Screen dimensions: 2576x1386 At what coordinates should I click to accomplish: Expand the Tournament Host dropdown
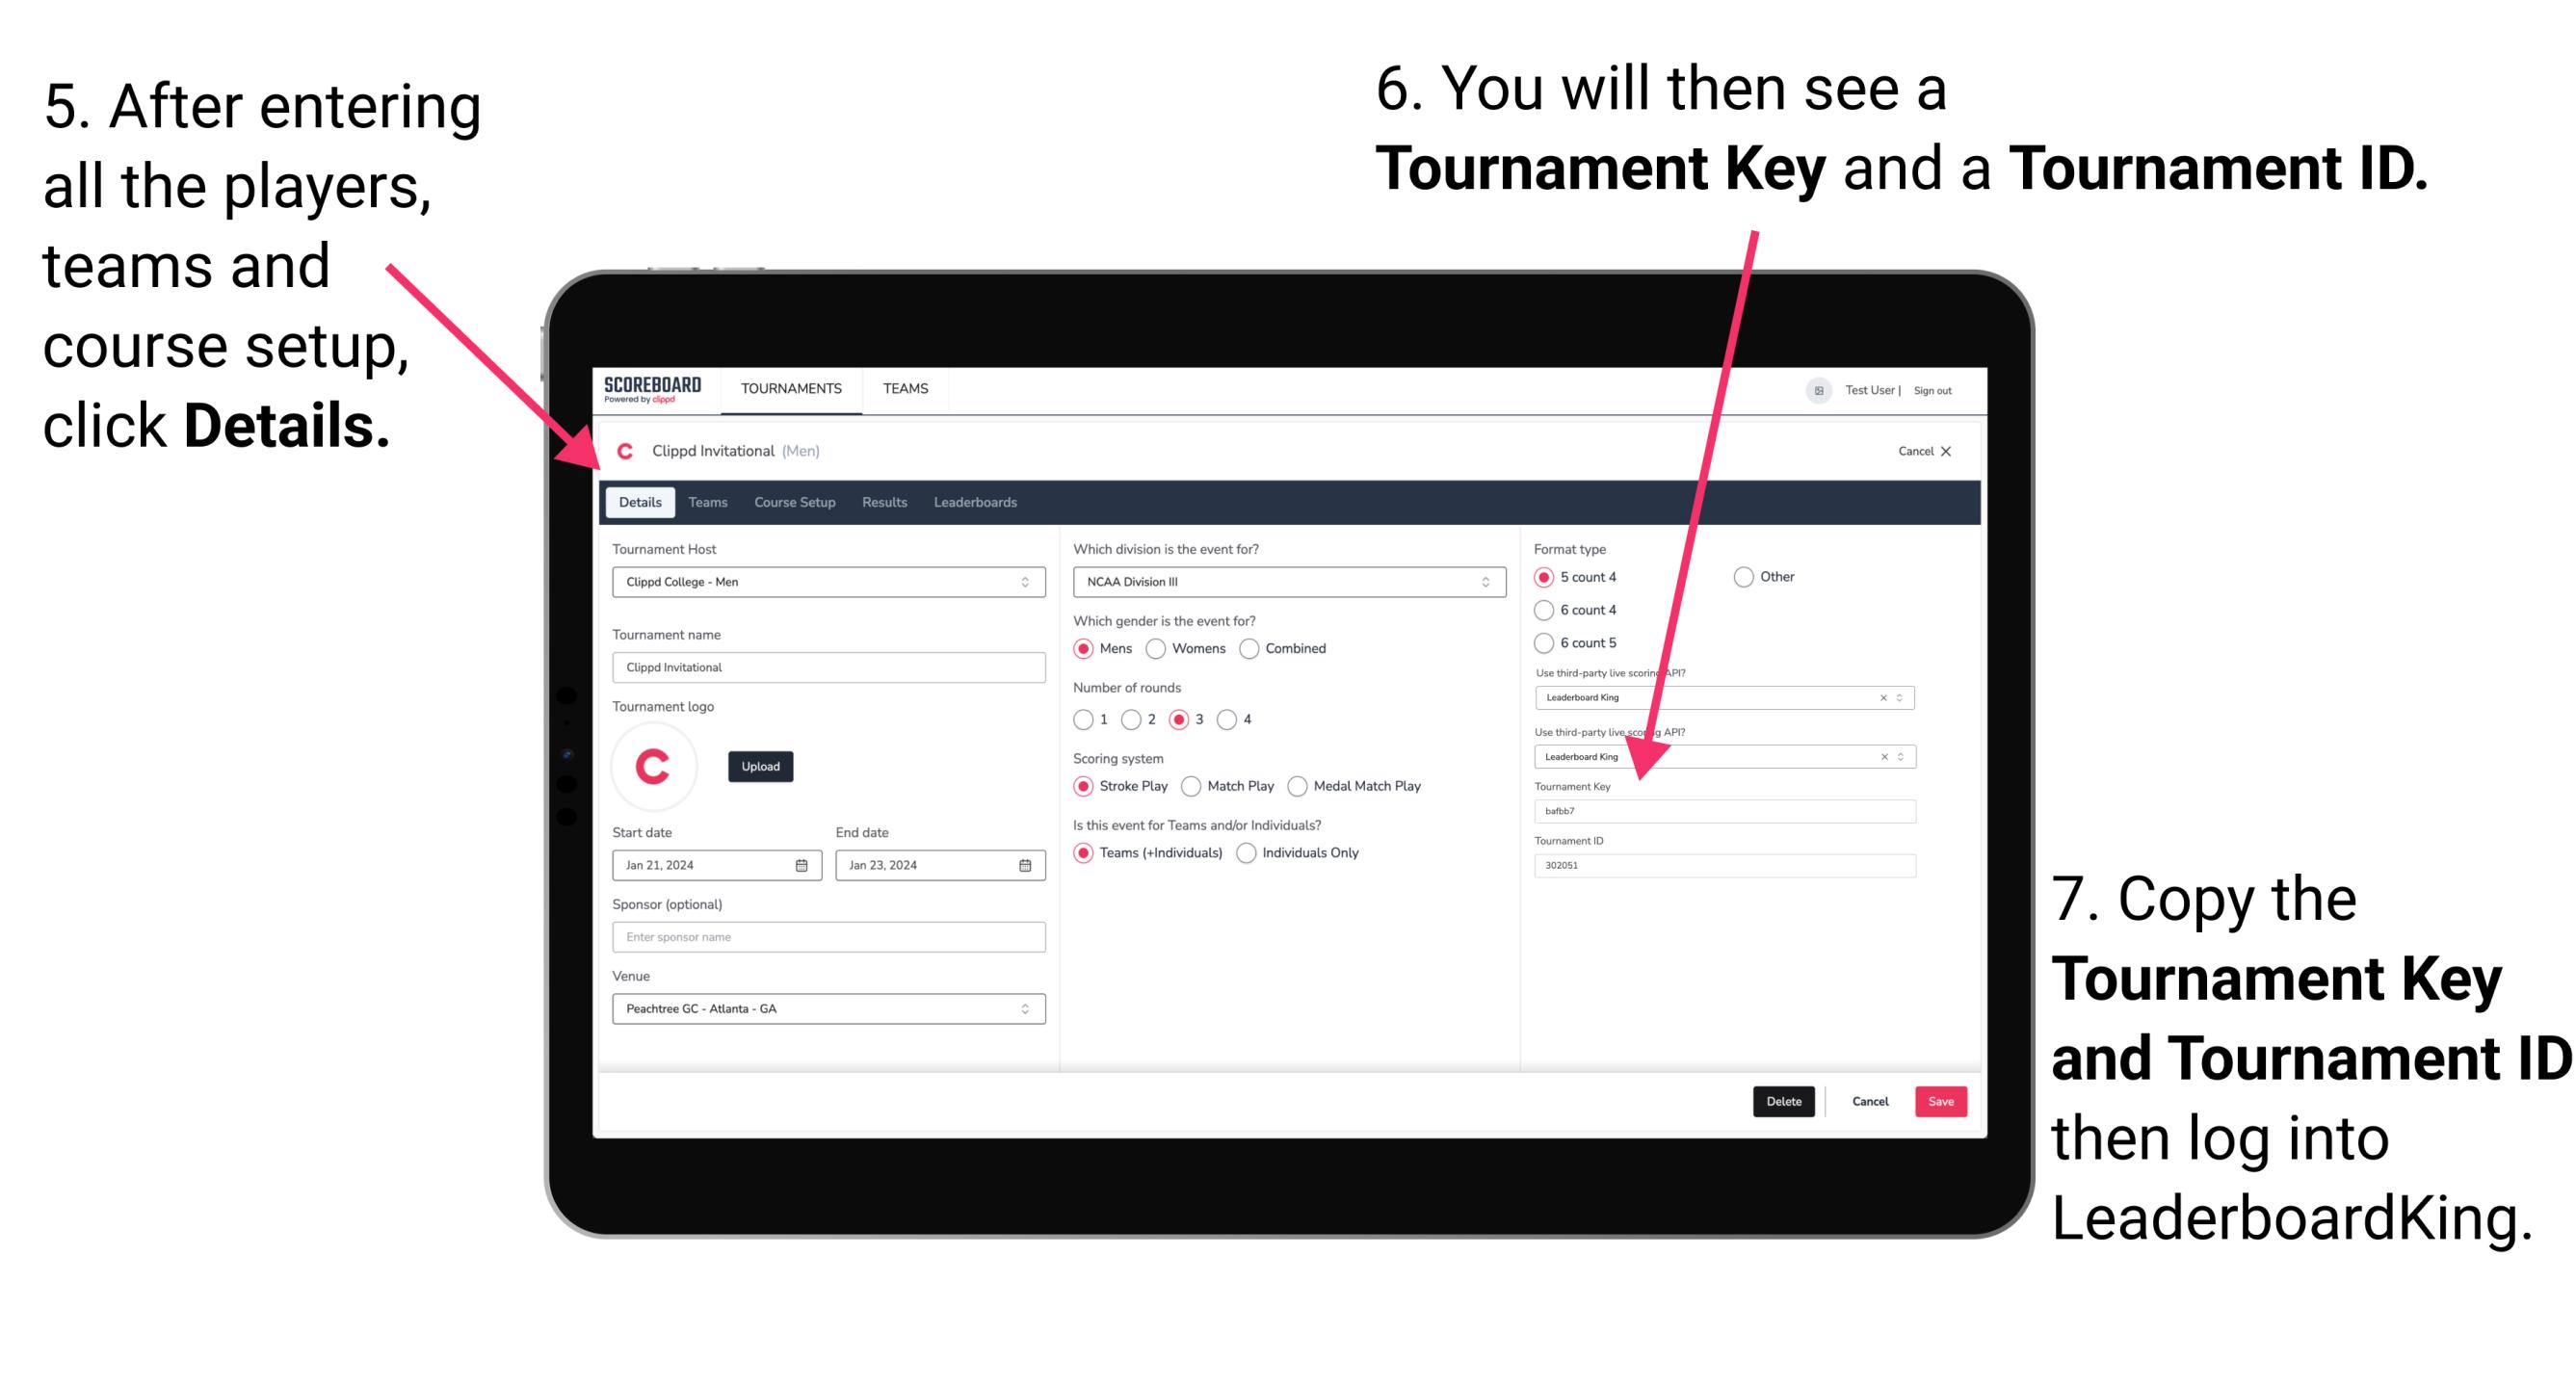point(1024,582)
